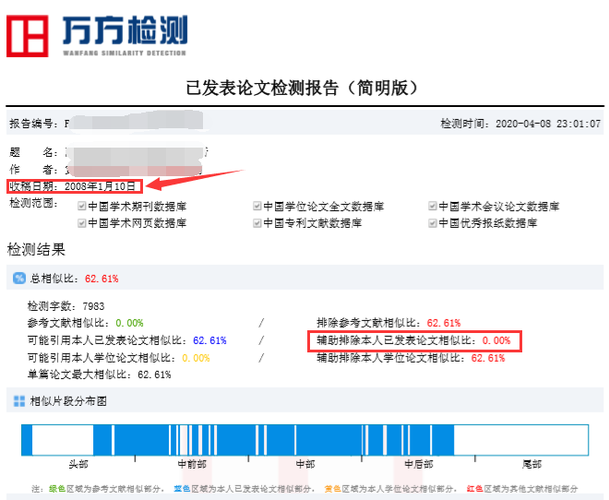This screenshot has width=609, height=500.
Task: Click the 中前部 label under the distribution bar
Action: (192, 464)
